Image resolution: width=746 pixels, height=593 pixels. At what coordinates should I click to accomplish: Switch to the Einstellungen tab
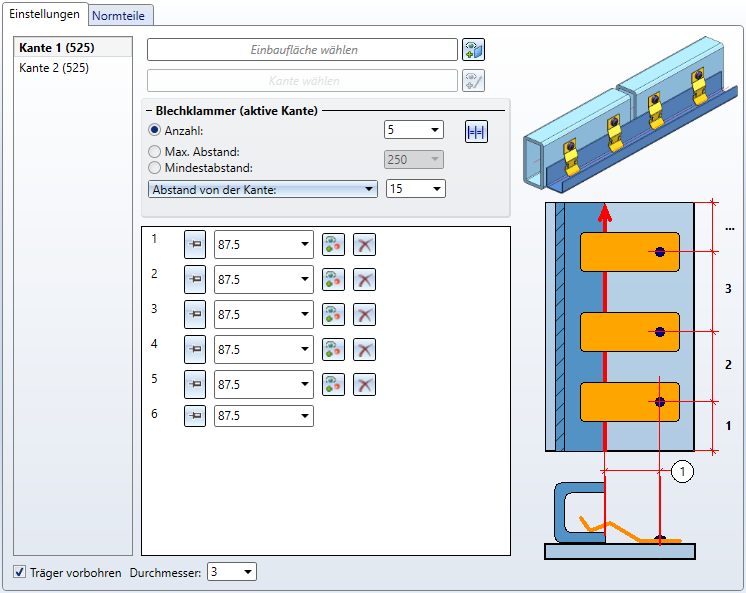click(x=44, y=15)
